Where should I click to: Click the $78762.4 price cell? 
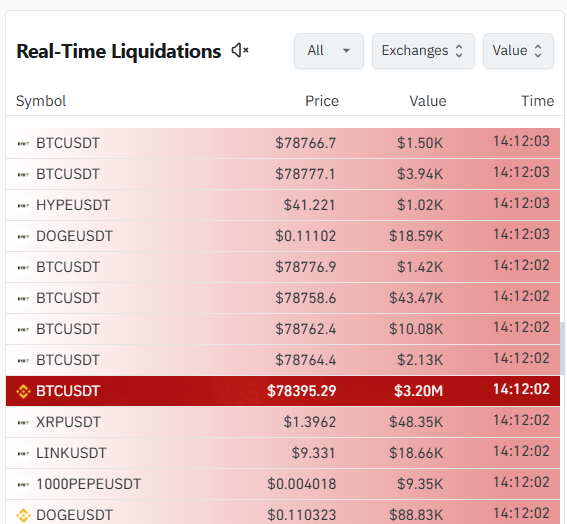tap(306, 329)
